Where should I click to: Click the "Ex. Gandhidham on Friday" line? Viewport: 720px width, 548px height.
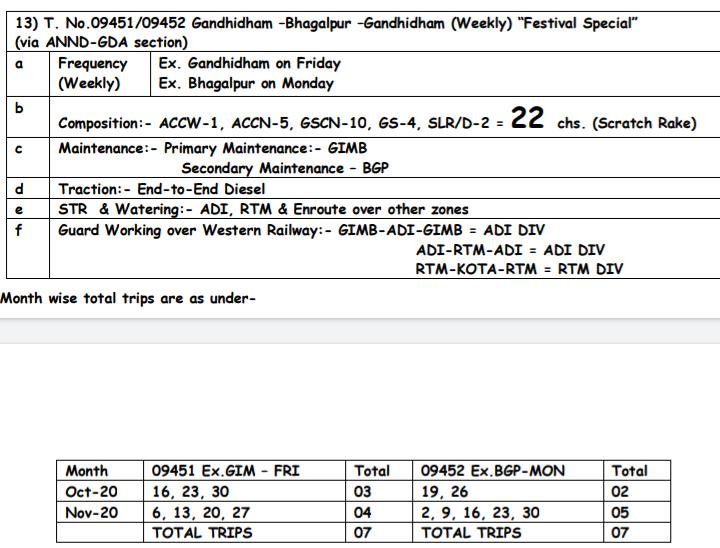click(249, 64)
